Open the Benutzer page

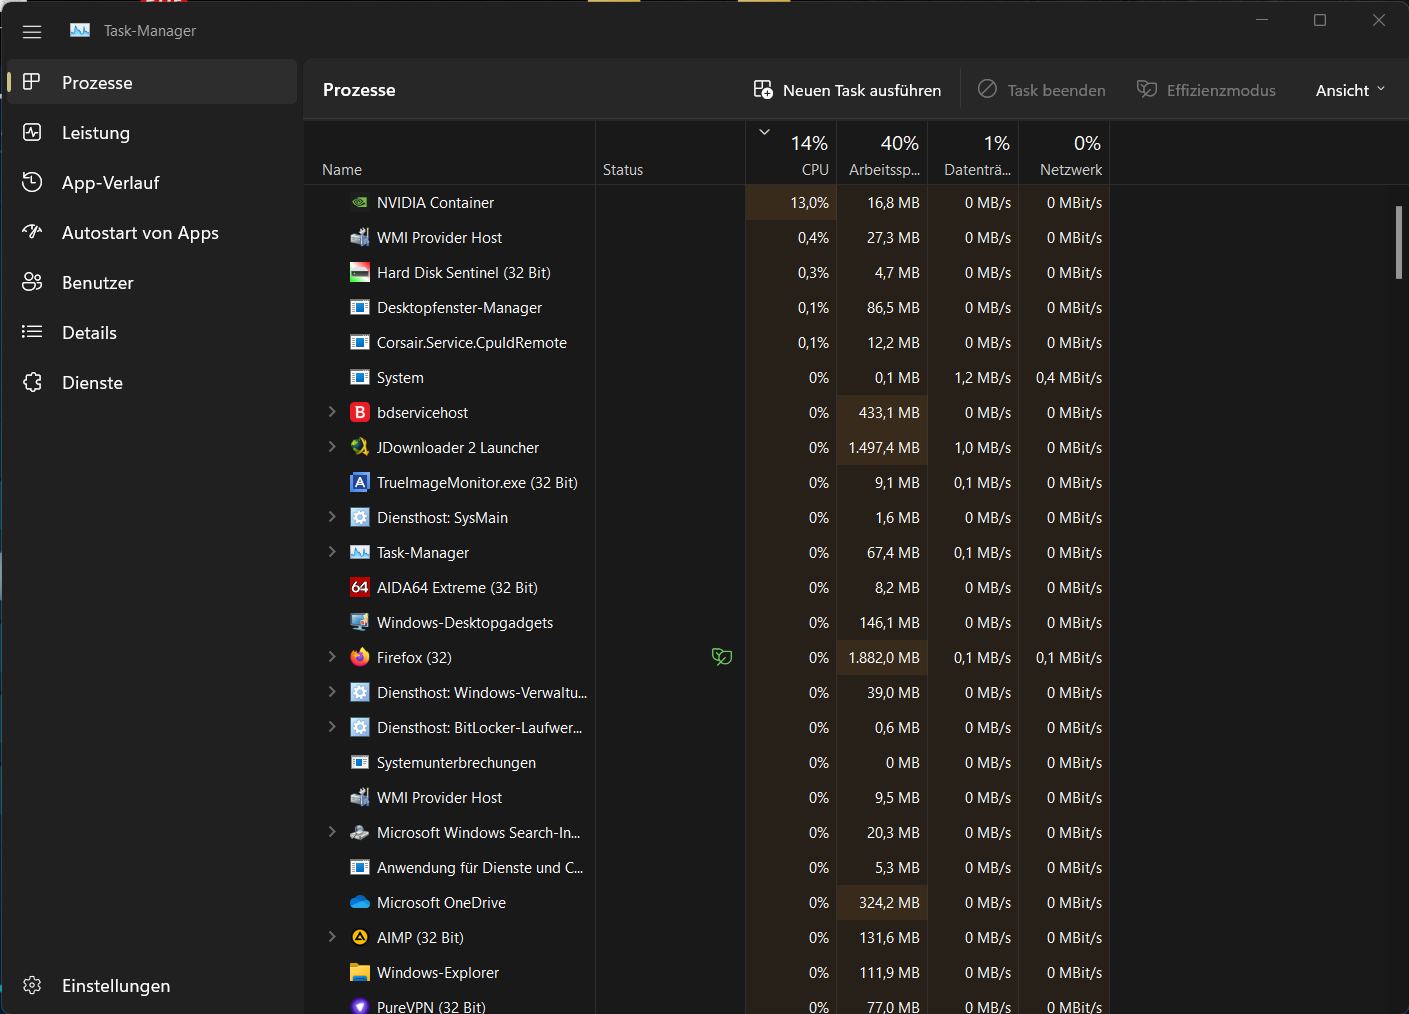[x=152, y=282]
